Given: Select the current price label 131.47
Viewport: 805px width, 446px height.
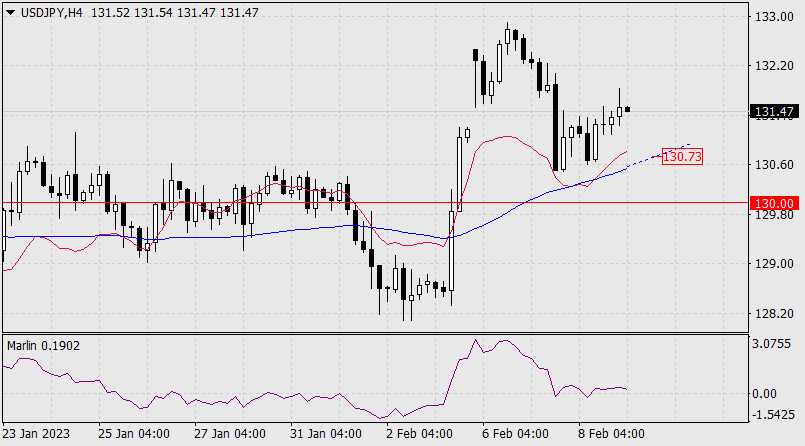Looking at the screenshot, I should point(774,111).
